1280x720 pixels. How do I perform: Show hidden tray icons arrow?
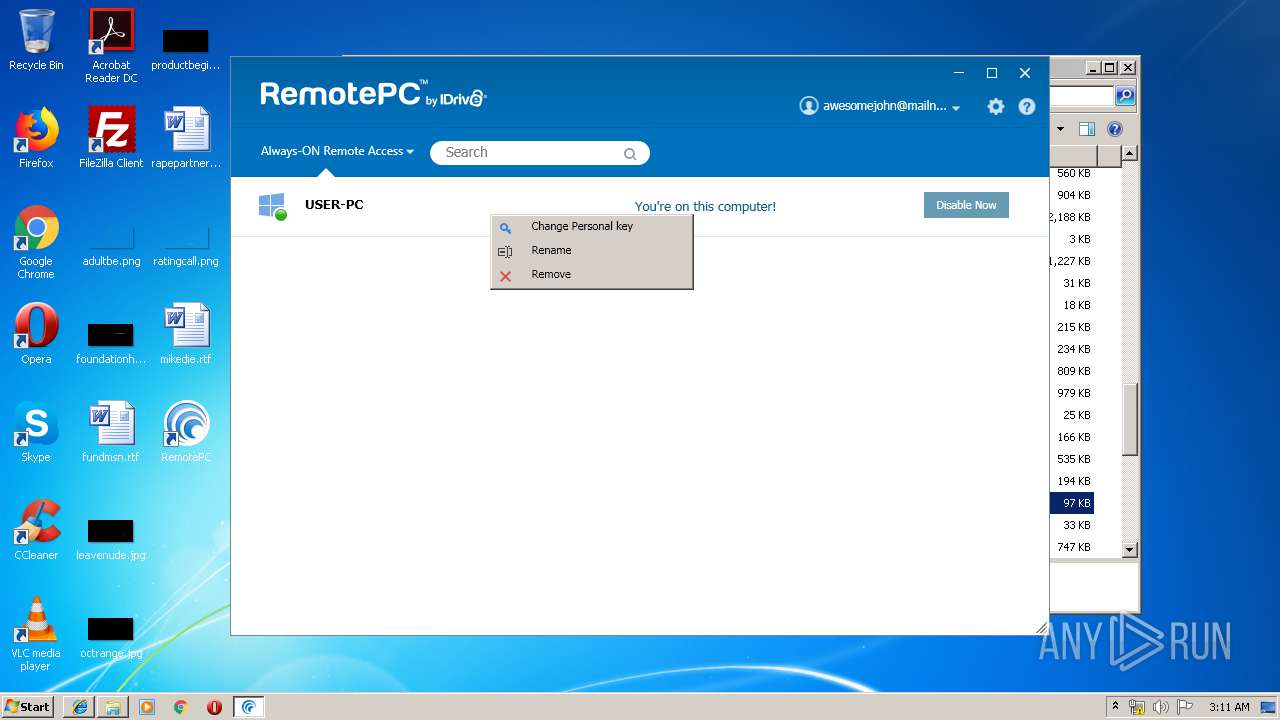click(1115, 707)
